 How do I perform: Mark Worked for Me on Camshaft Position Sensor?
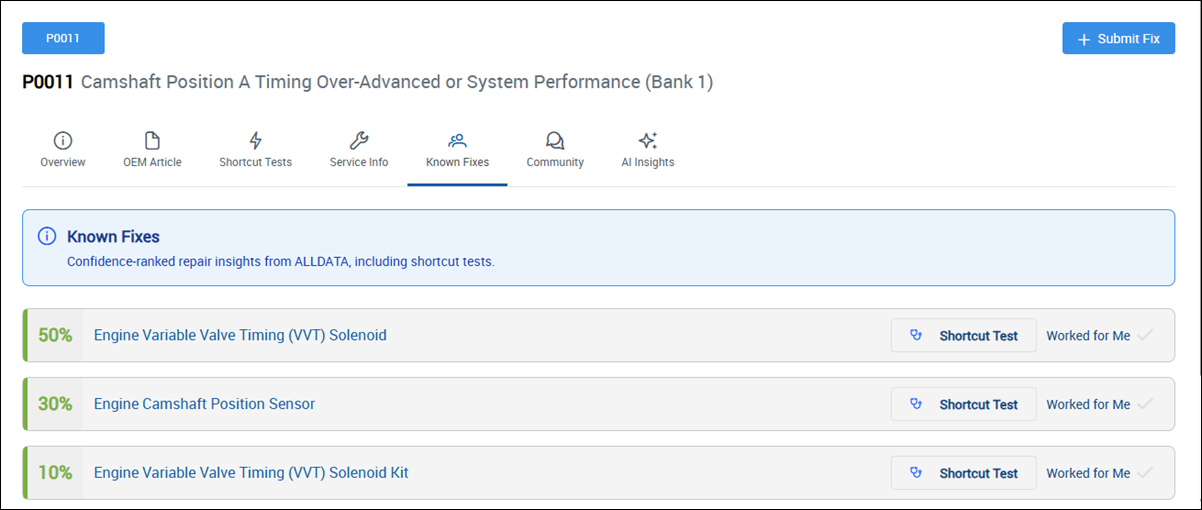coord(1099,405)
